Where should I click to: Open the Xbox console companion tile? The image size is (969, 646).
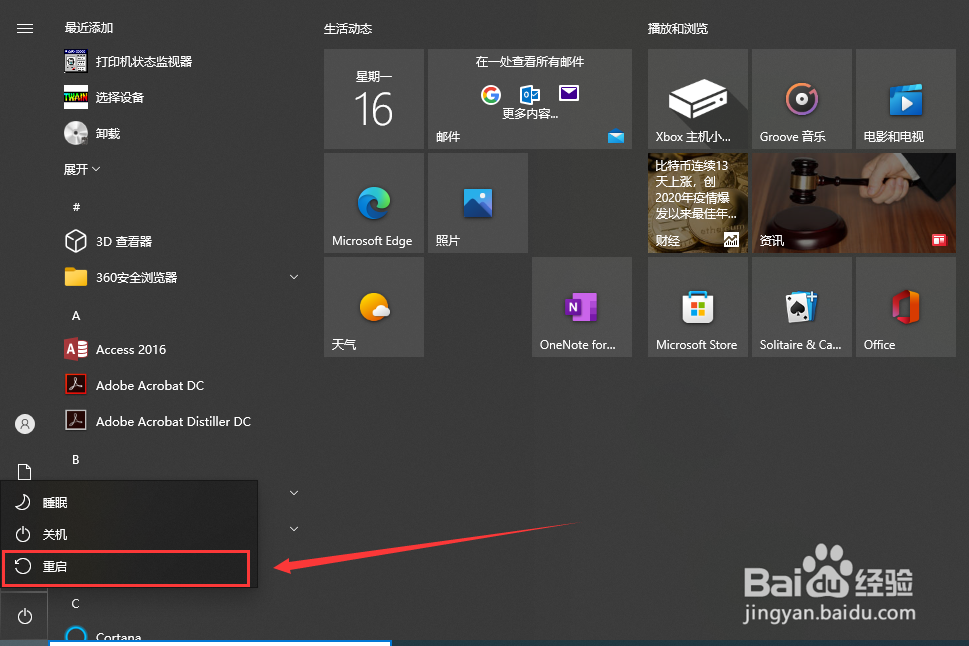(698, 99)
